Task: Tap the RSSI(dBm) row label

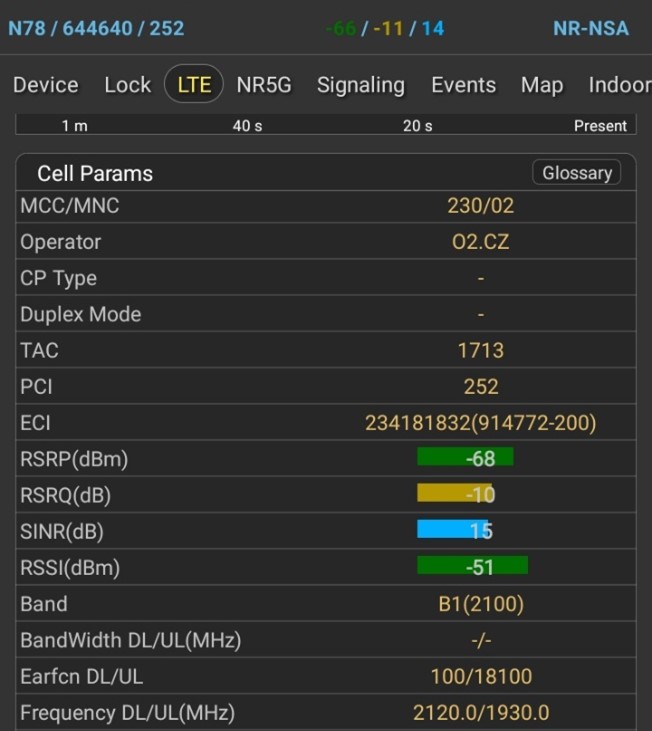Action: (70, 568)
